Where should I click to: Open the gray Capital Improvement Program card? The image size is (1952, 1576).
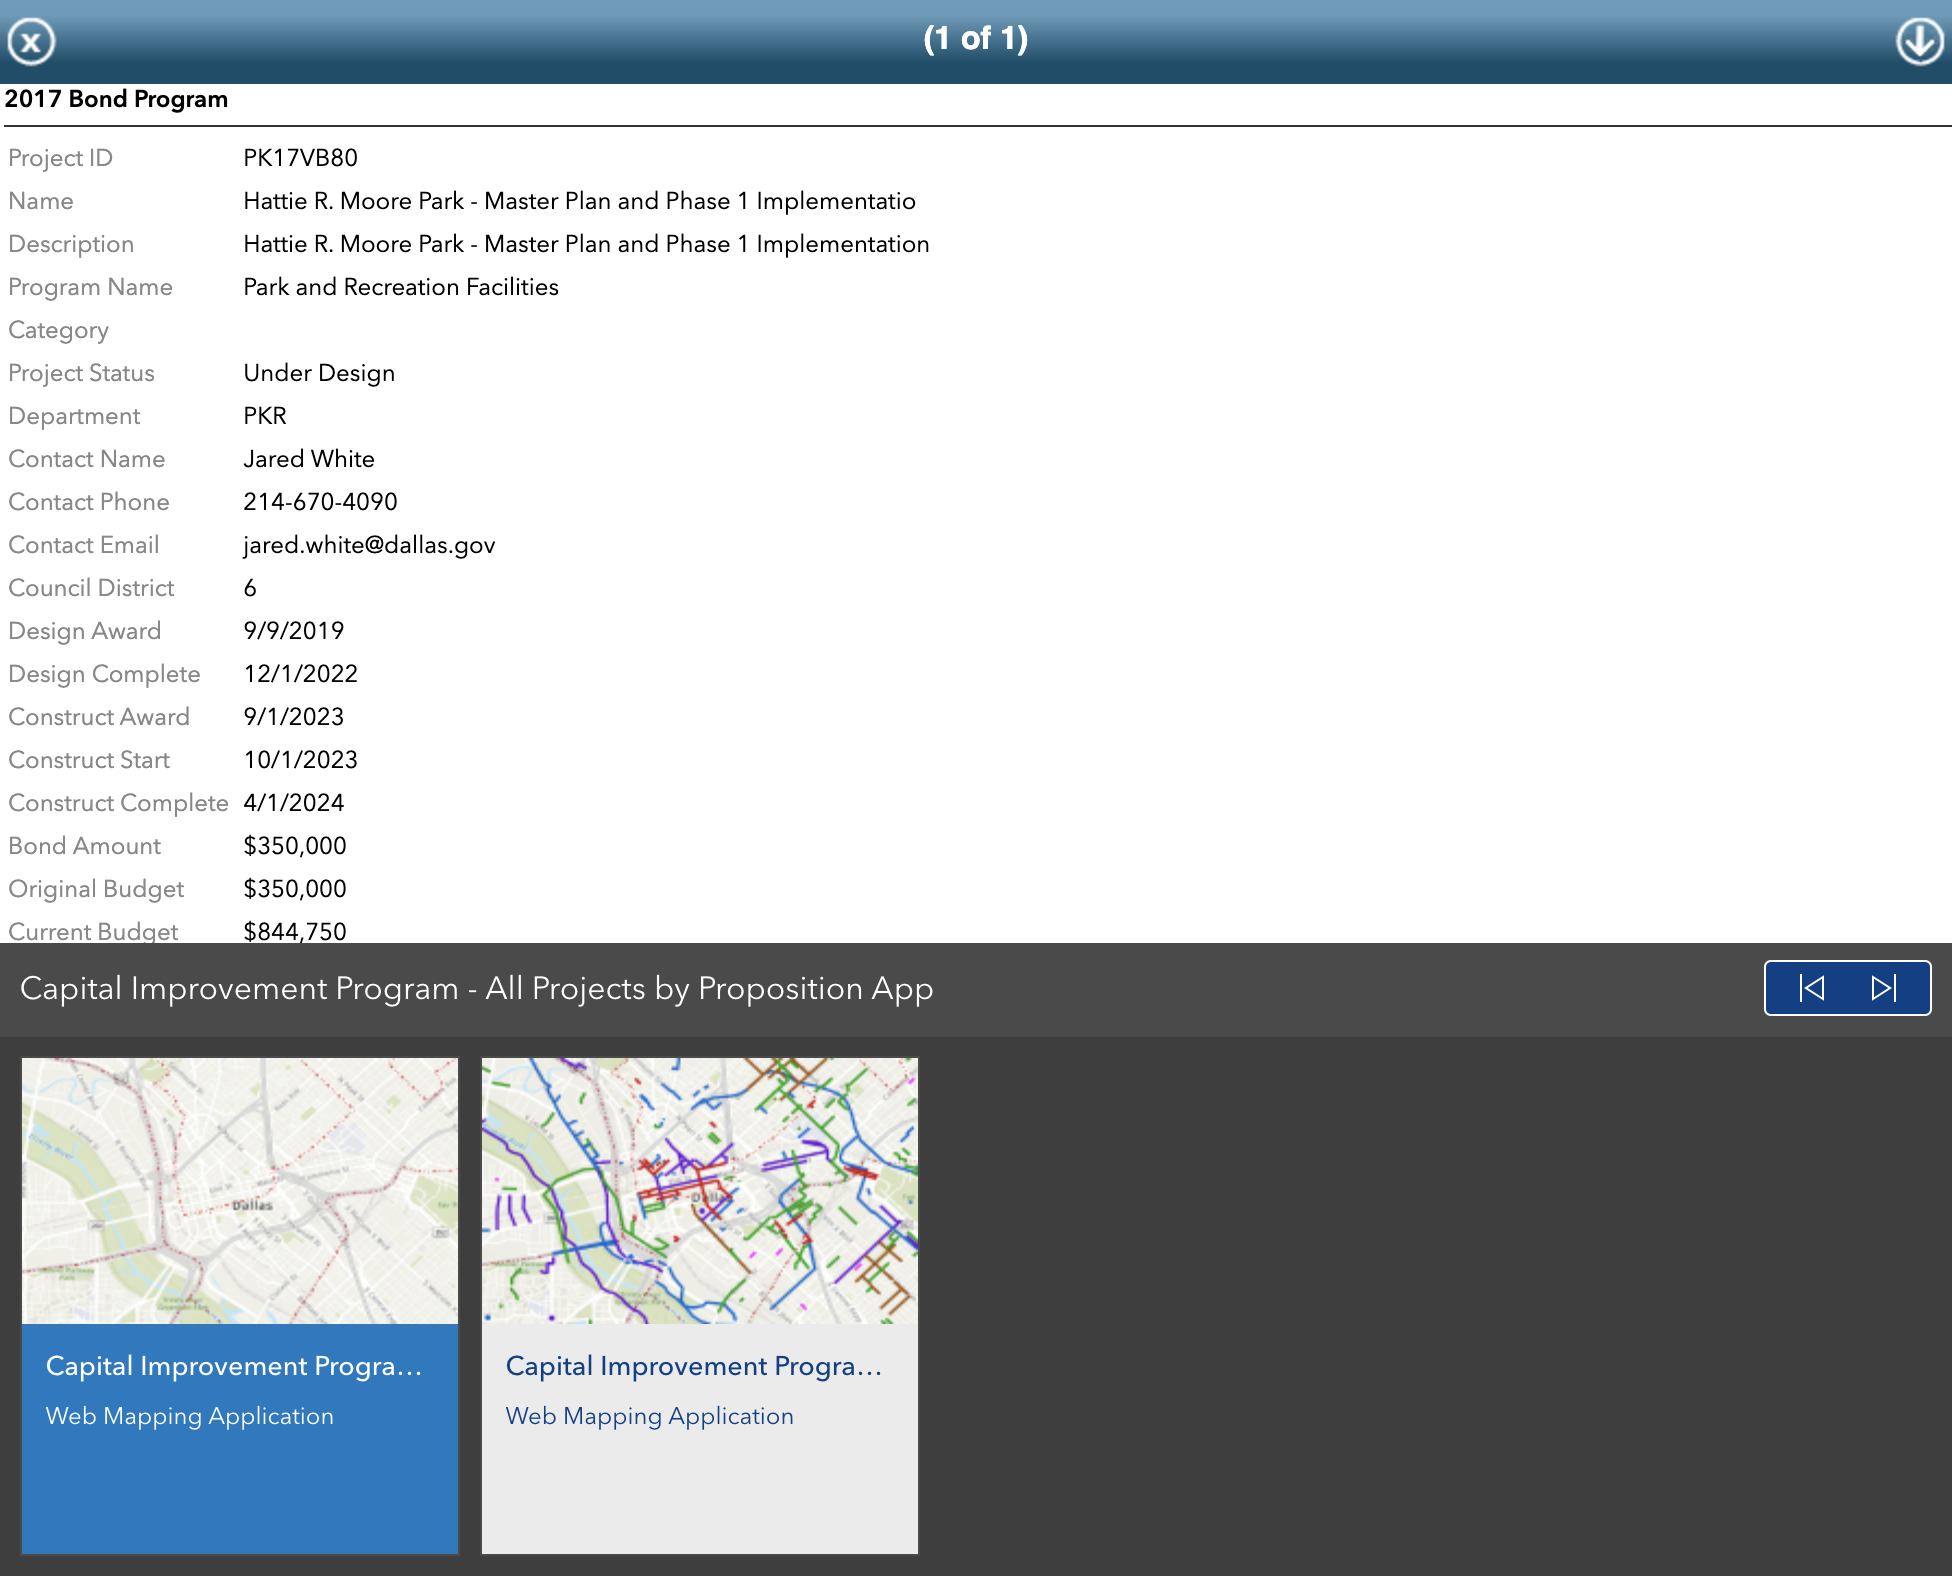pos(700,1305)
